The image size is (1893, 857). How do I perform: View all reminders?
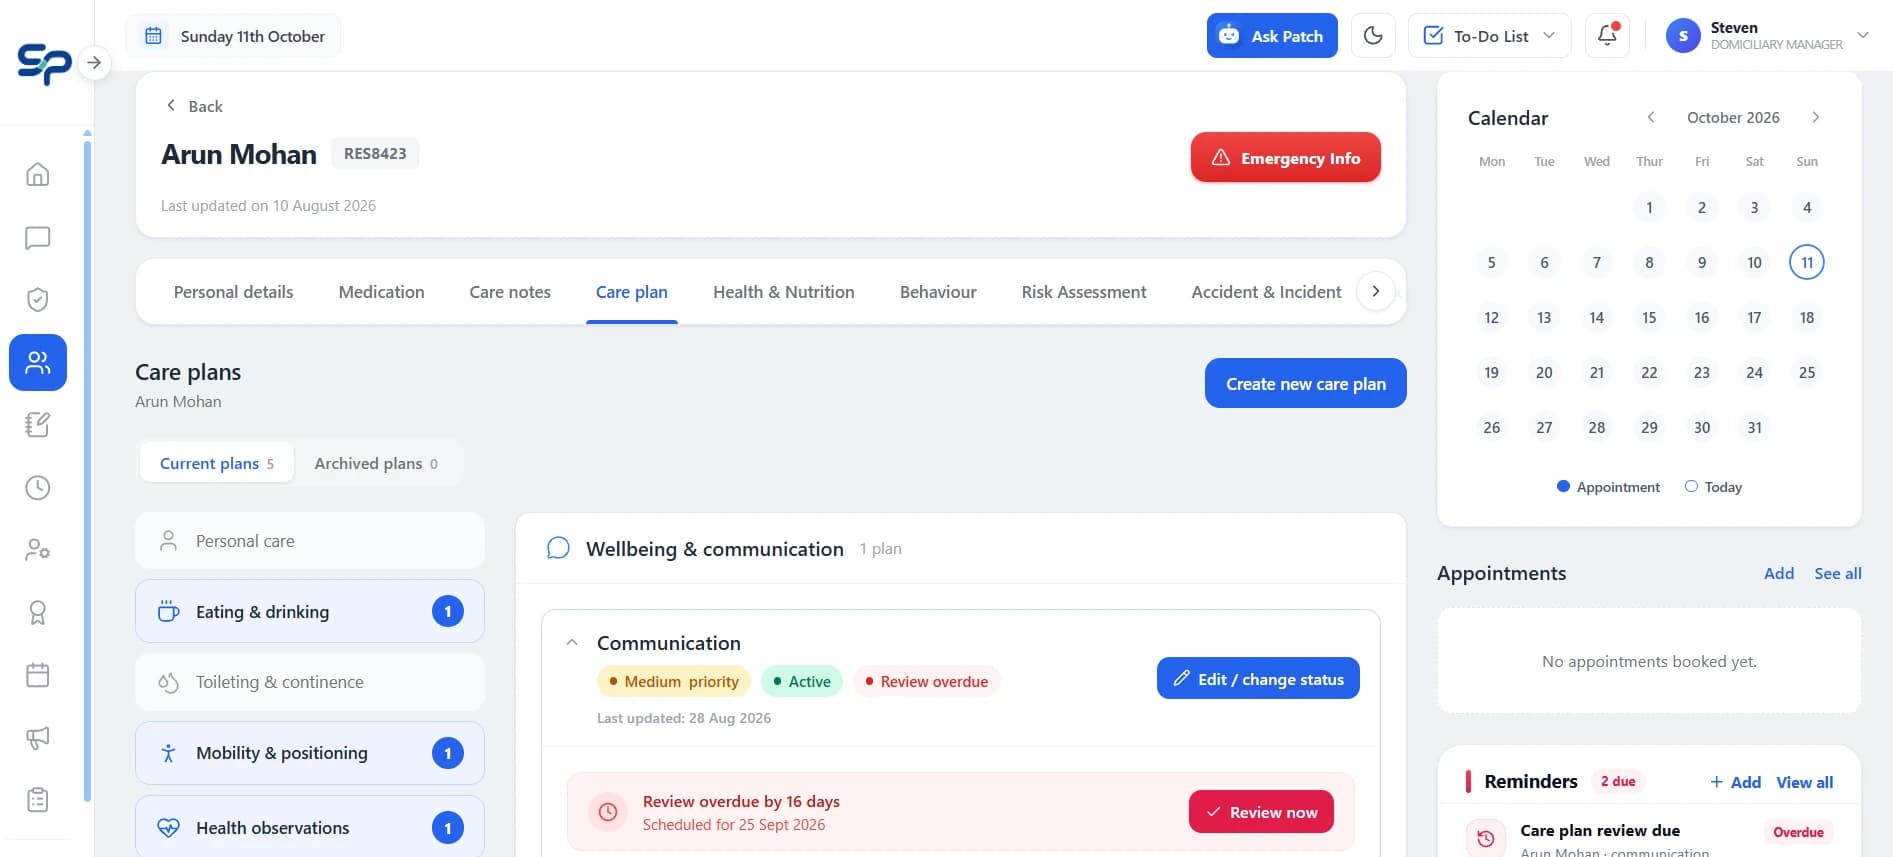[1804, 782]
